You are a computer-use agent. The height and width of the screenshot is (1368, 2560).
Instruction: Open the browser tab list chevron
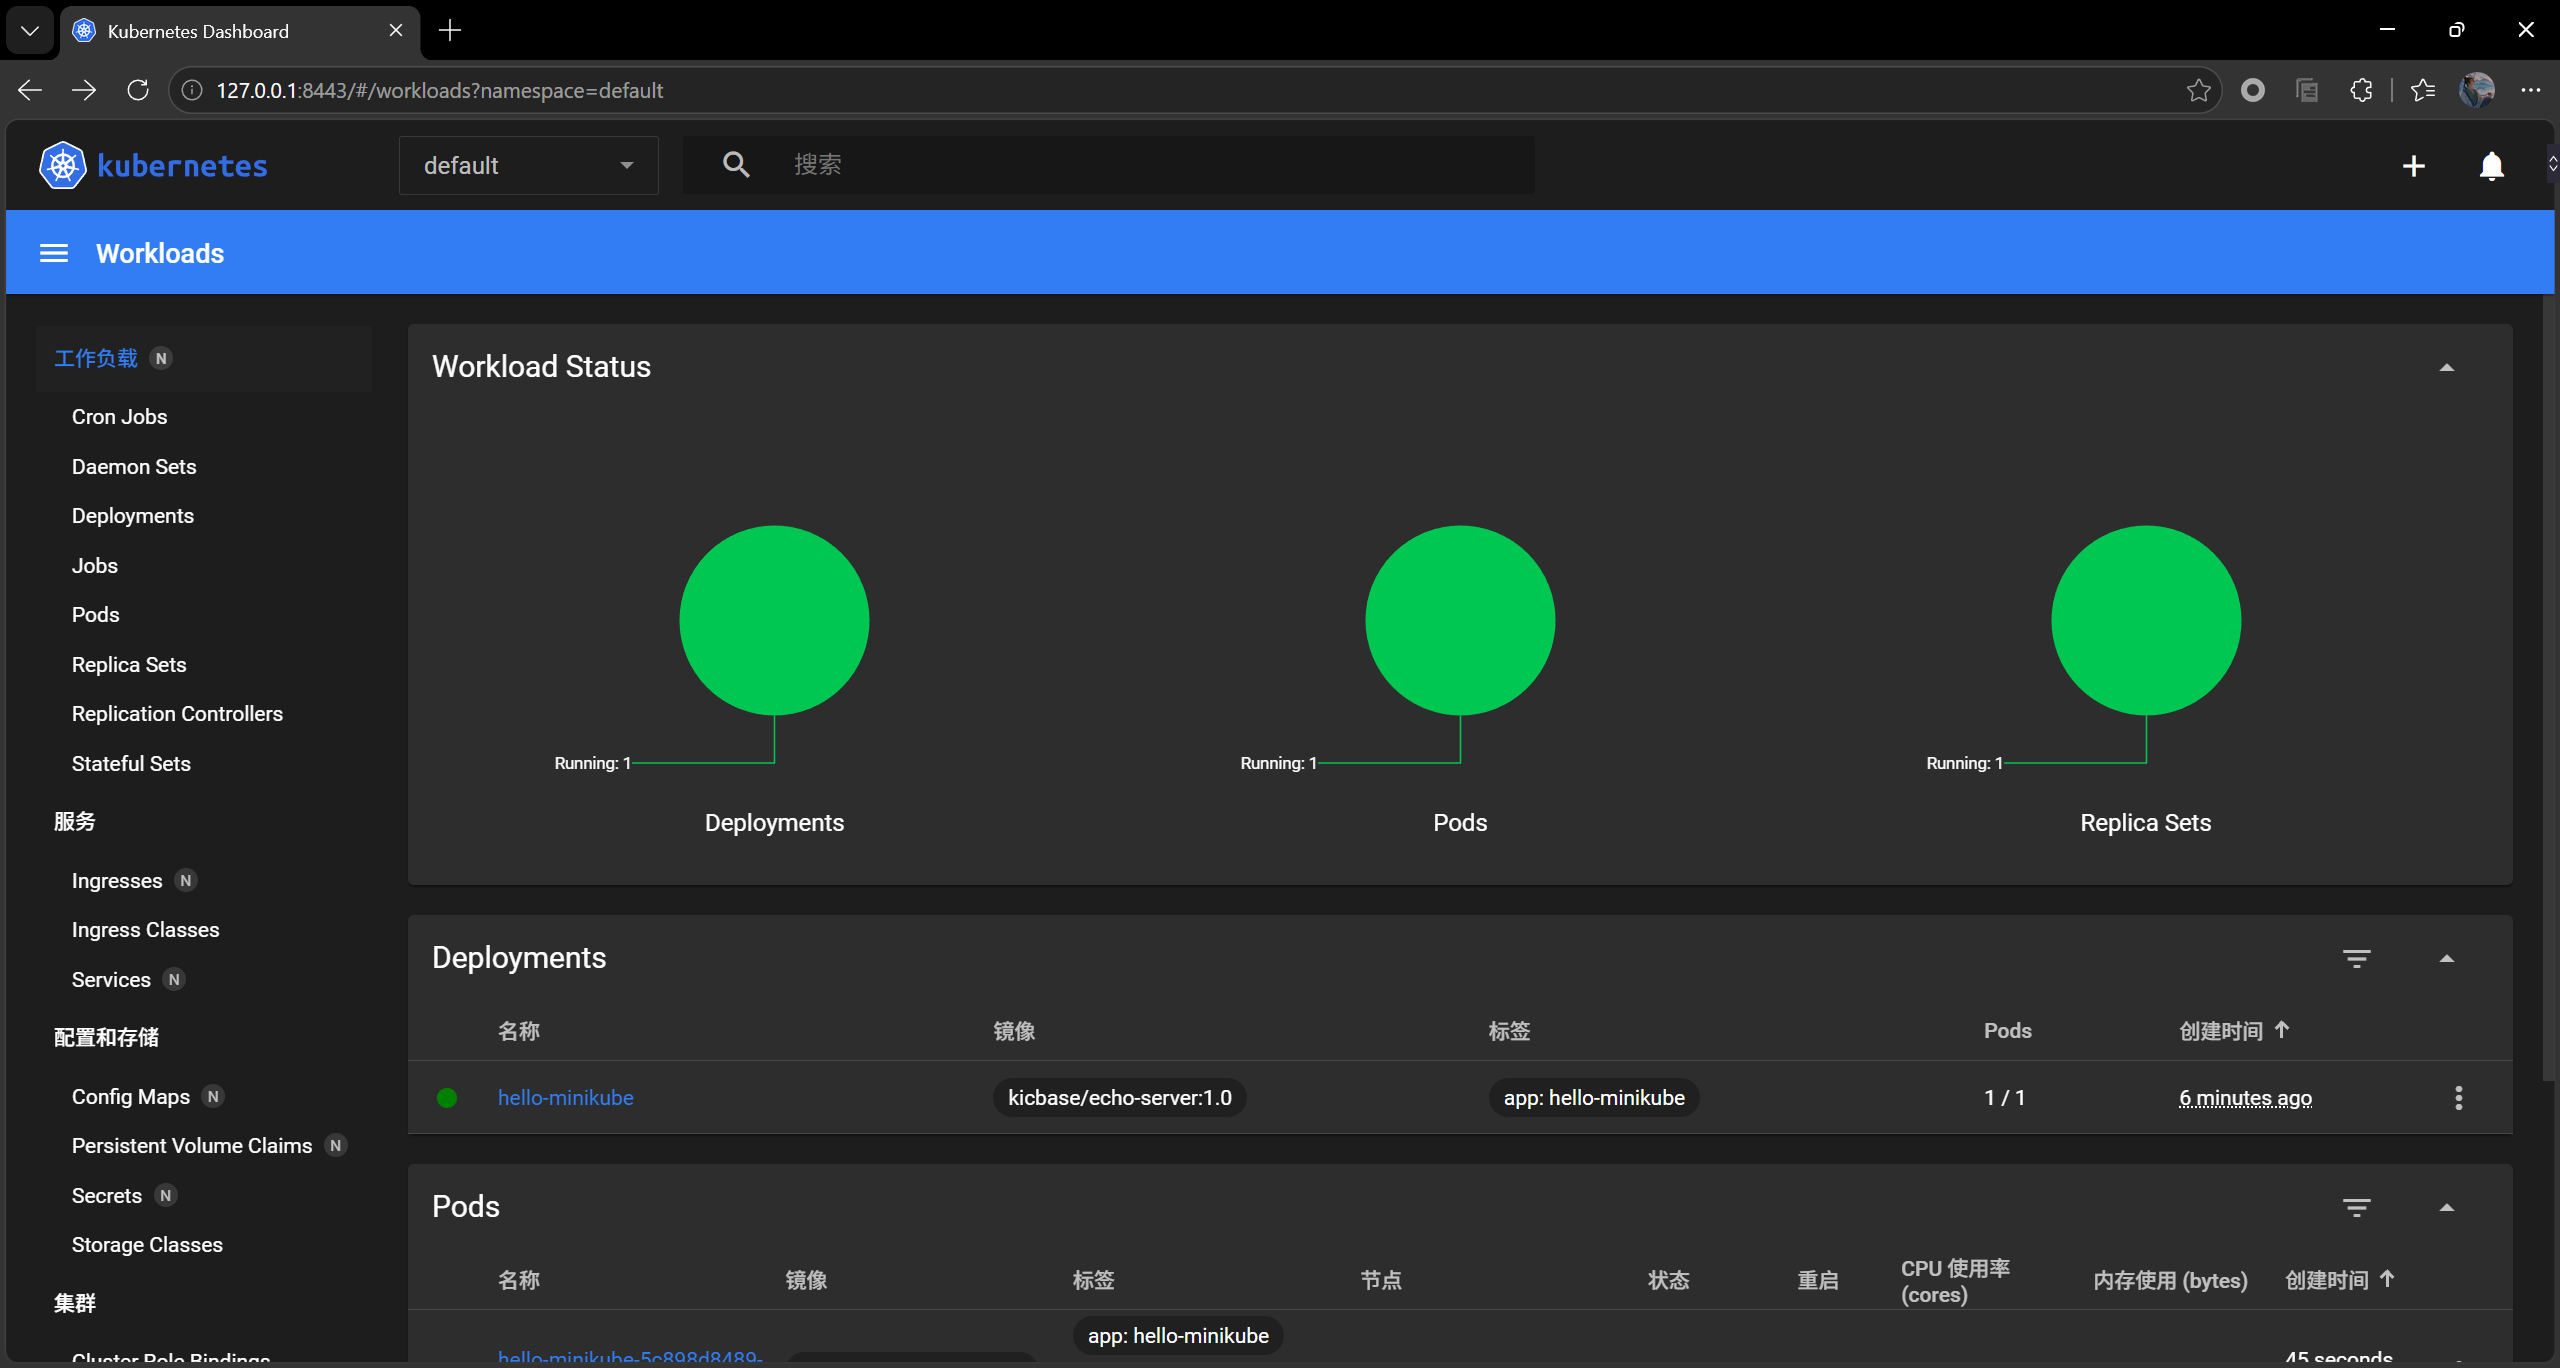pyautogui.click(x=30, y=30)
